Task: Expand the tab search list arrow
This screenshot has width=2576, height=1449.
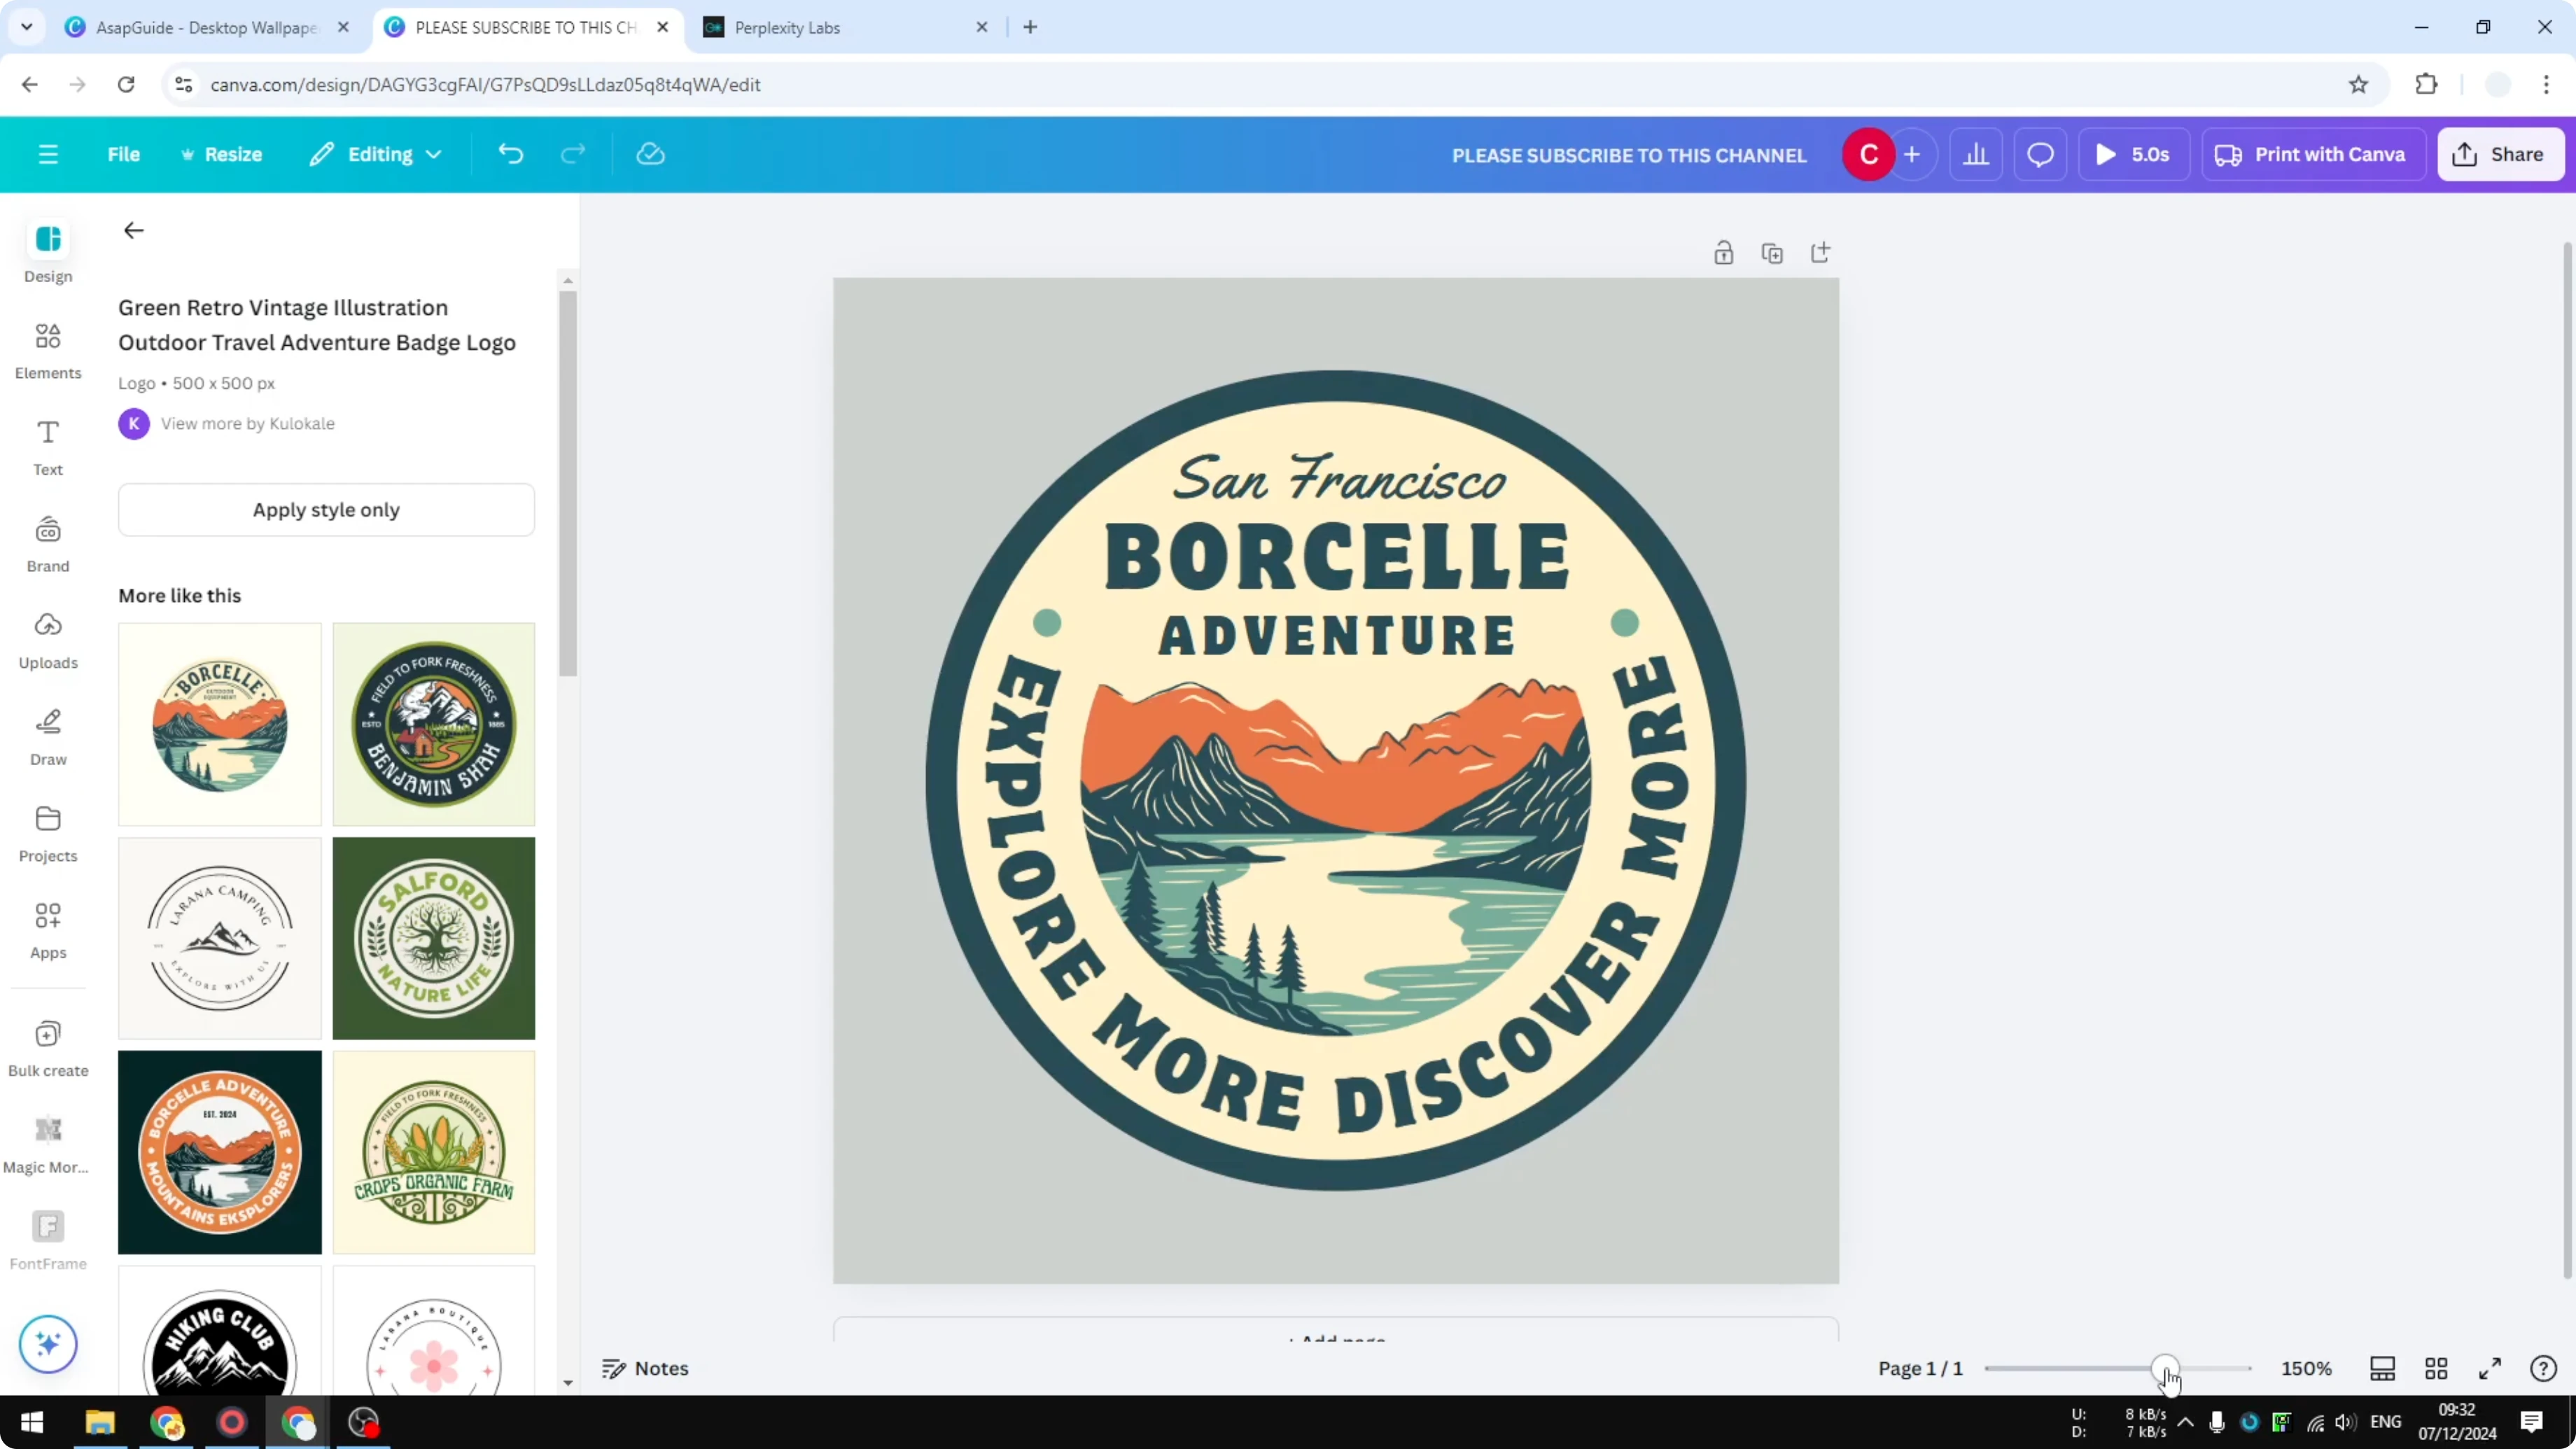Action: coord(26,27)
